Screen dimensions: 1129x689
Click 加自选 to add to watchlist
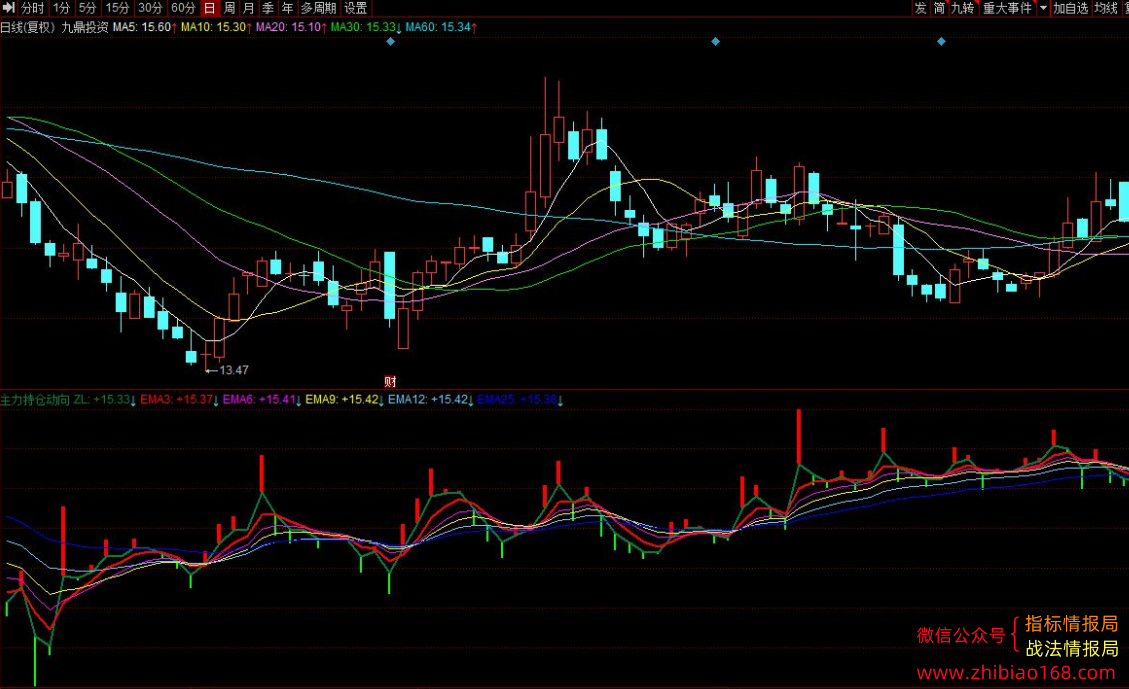pyautogui.click(x=1071, y=8)
